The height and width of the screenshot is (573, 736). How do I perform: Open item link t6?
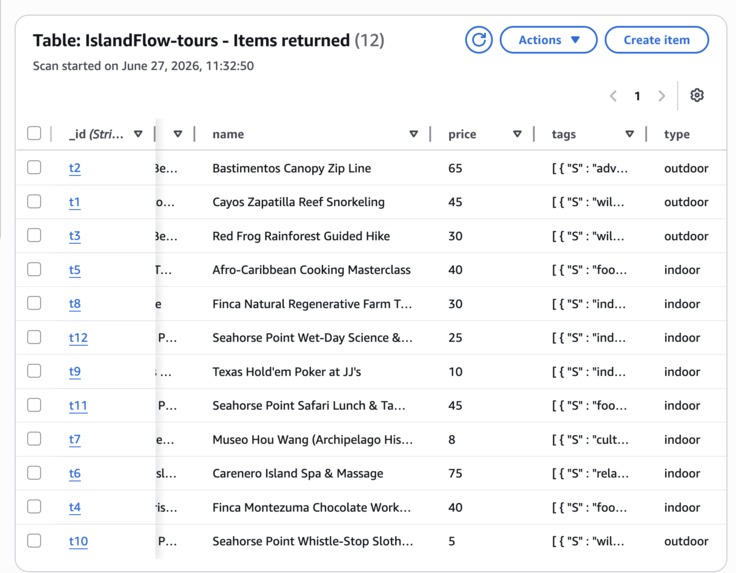click(75, 474)
